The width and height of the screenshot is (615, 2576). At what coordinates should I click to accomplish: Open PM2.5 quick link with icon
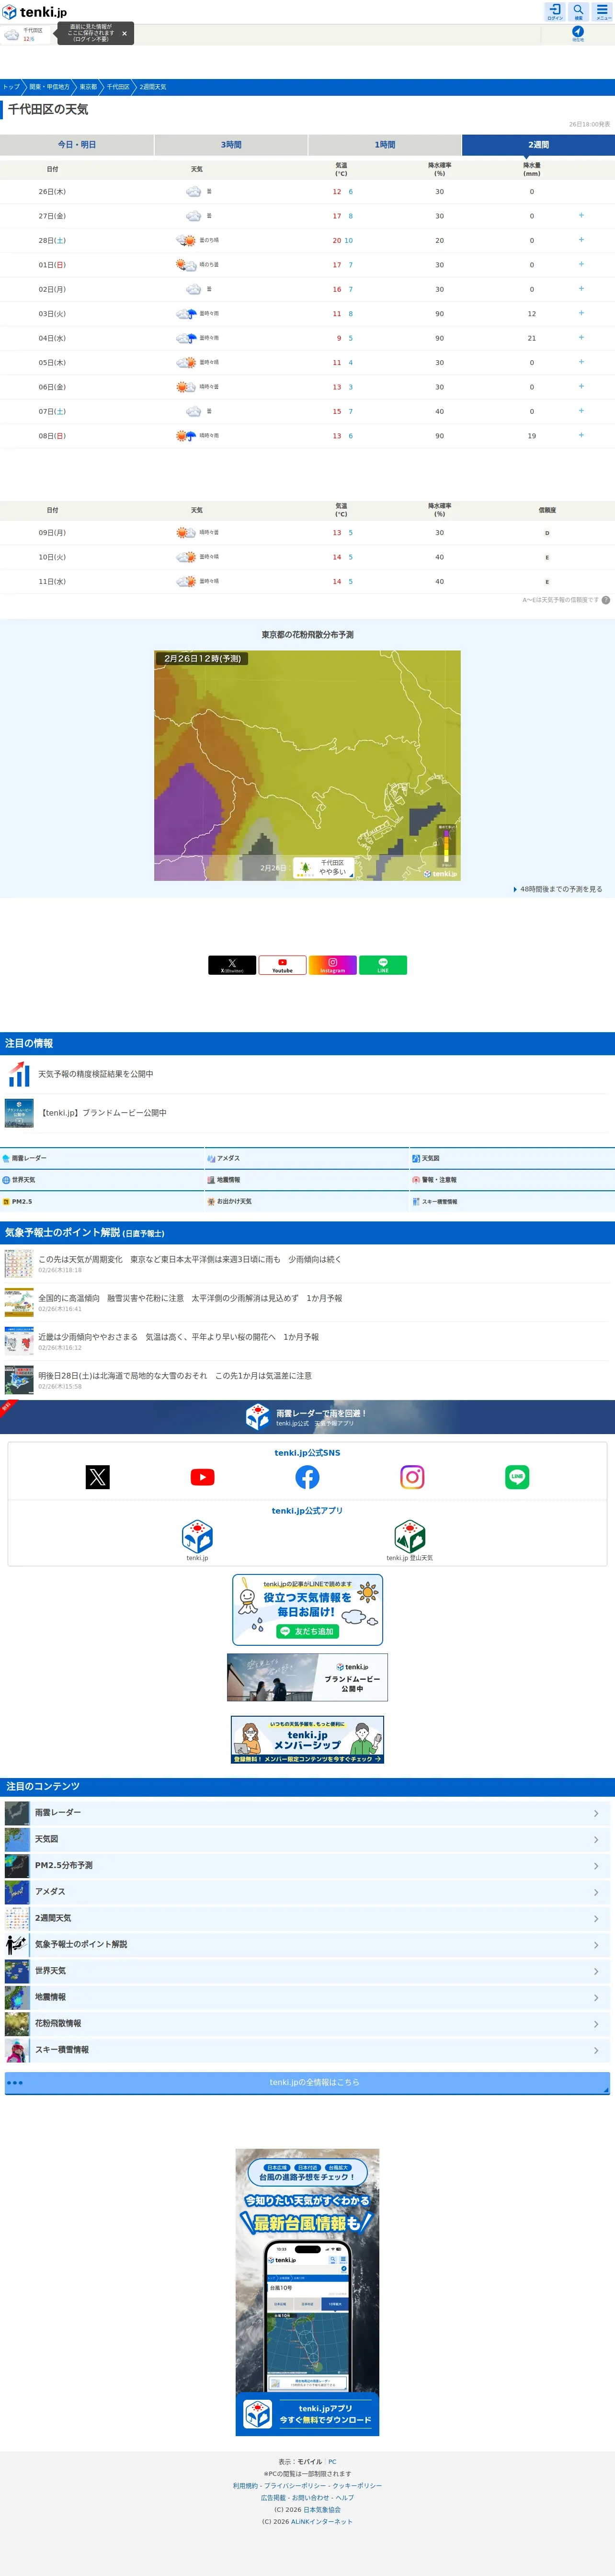click(x=102, y=1201)
